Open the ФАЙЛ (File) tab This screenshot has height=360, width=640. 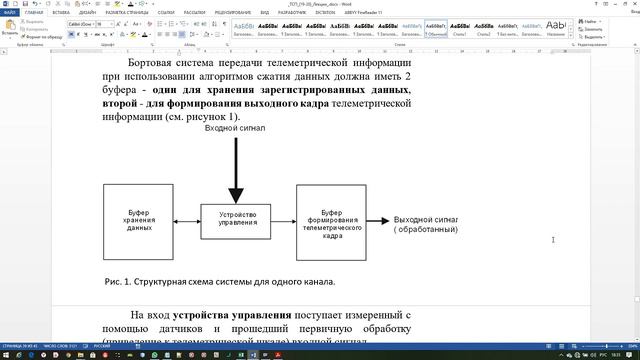click(x=9, y=13)
